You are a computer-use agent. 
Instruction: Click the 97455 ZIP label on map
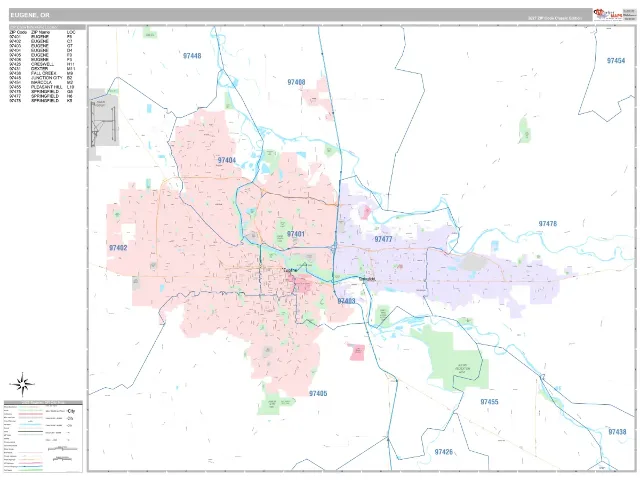pos(489,402)
